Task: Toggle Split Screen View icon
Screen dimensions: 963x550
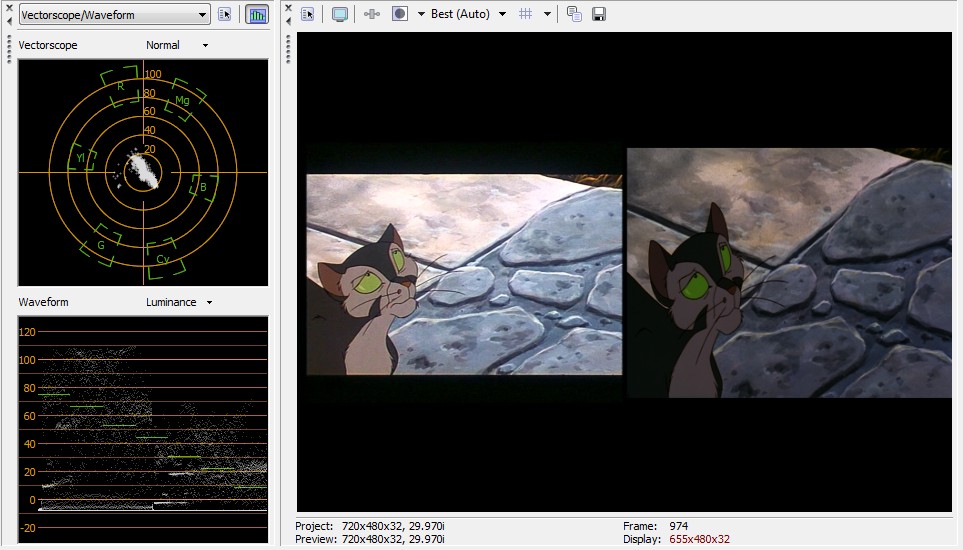Action: coord(400,14)
